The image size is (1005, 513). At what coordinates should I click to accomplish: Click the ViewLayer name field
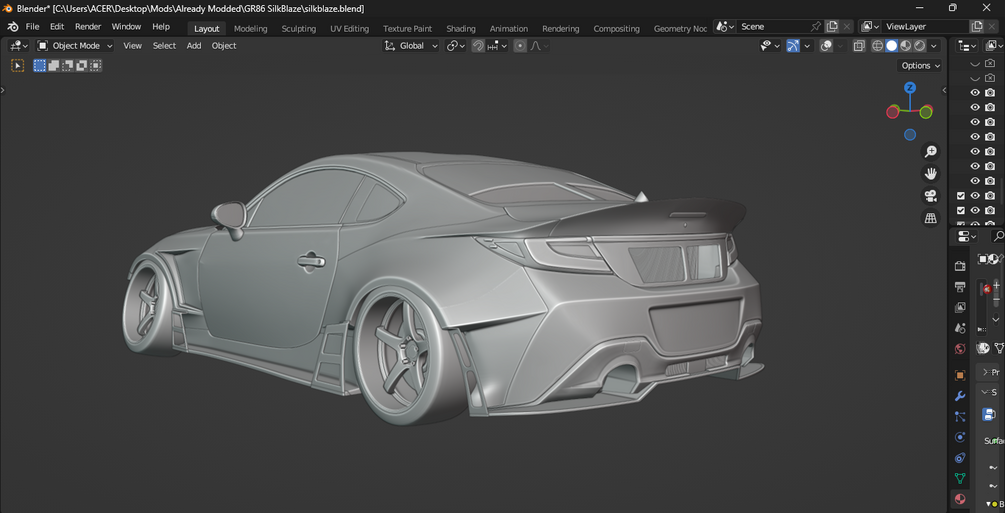[924, 26]
